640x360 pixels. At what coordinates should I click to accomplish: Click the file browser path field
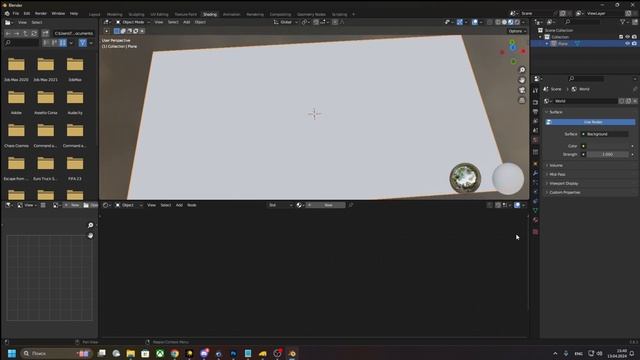pos(74,33)
